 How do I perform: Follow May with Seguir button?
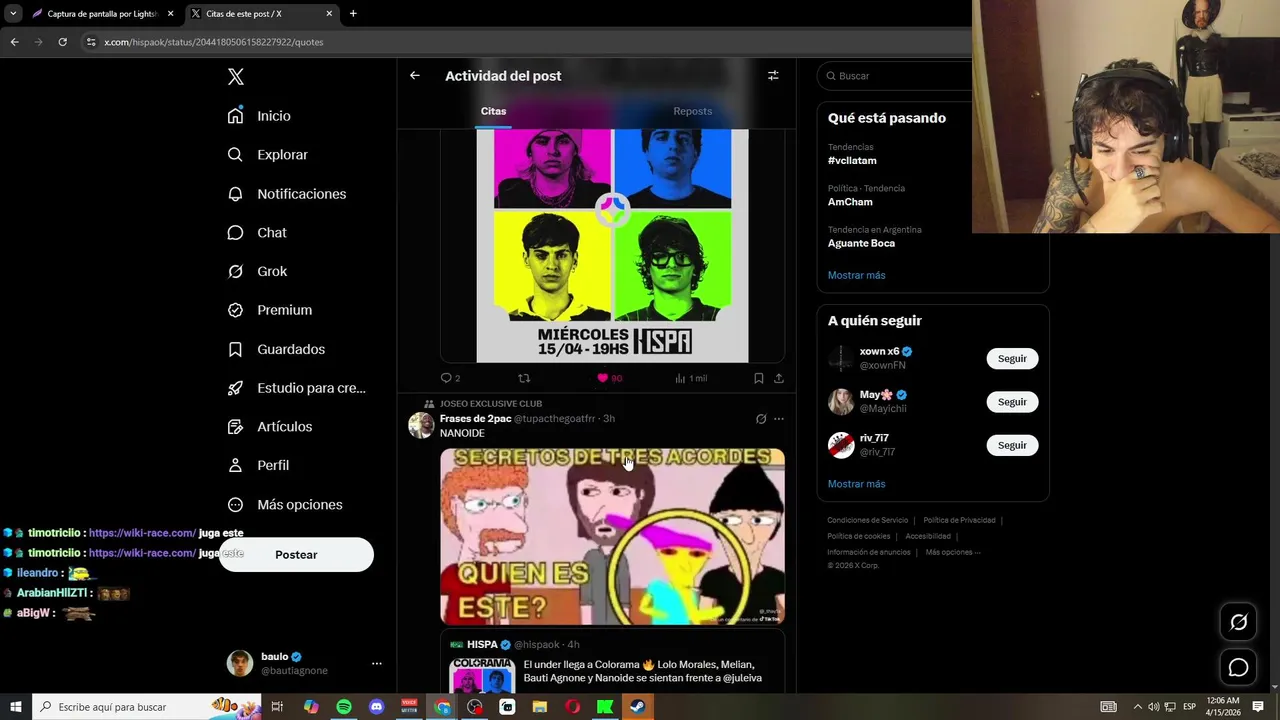tap(1012, 402)
